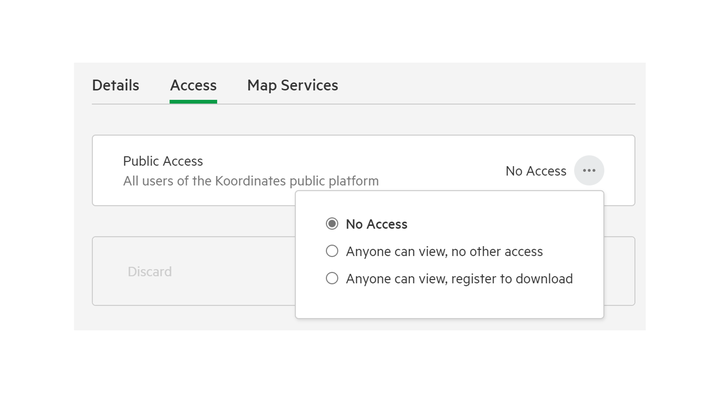The width and height of the screenshot is (720, 393).
Task: Select the No Access radio button
Action: 332,224
